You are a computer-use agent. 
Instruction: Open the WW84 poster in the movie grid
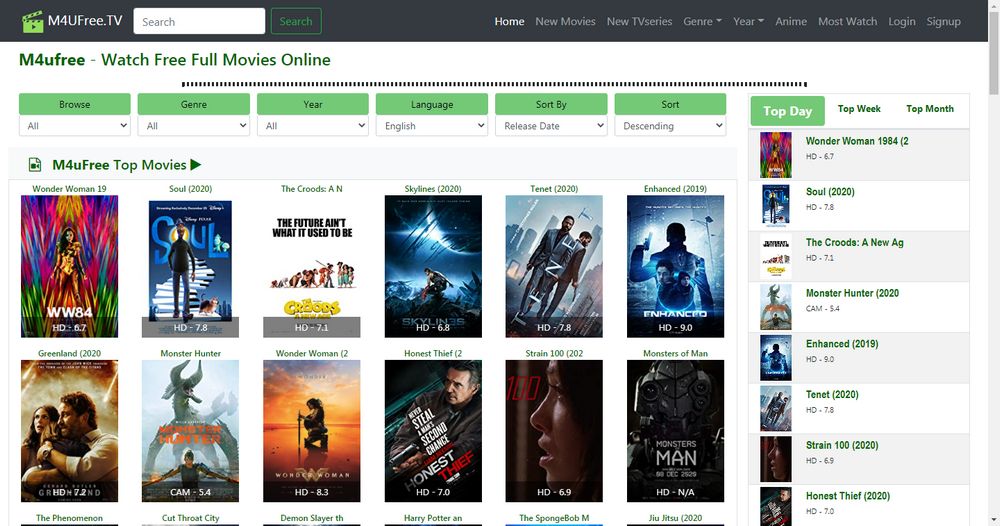70,267
